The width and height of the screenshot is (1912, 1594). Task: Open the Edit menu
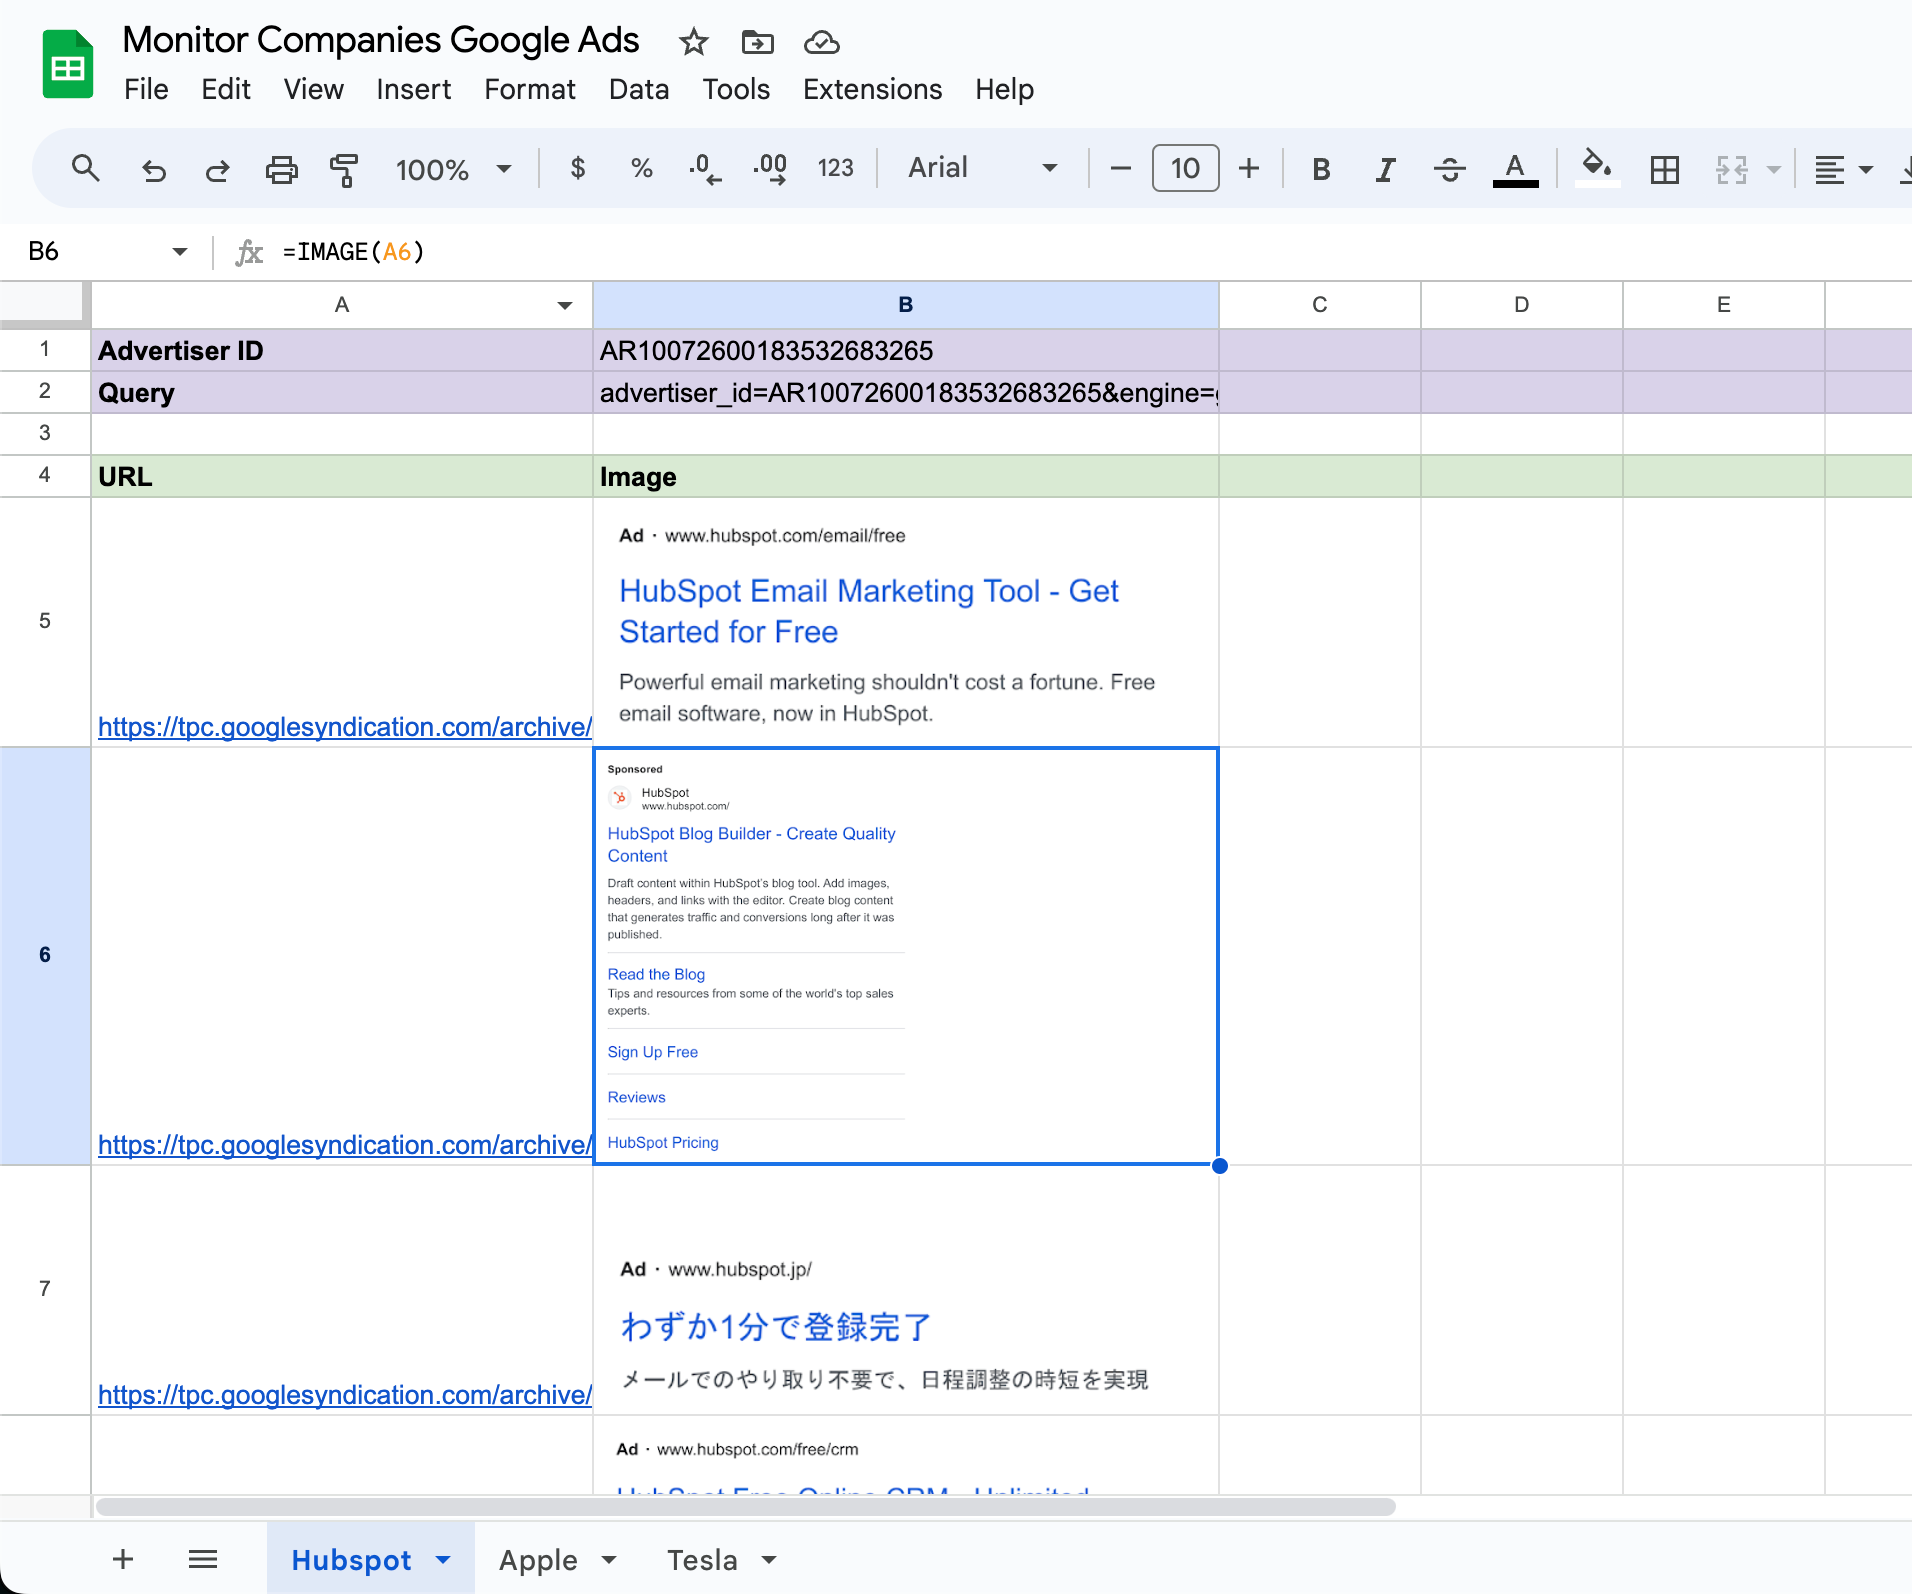[226, 89]
